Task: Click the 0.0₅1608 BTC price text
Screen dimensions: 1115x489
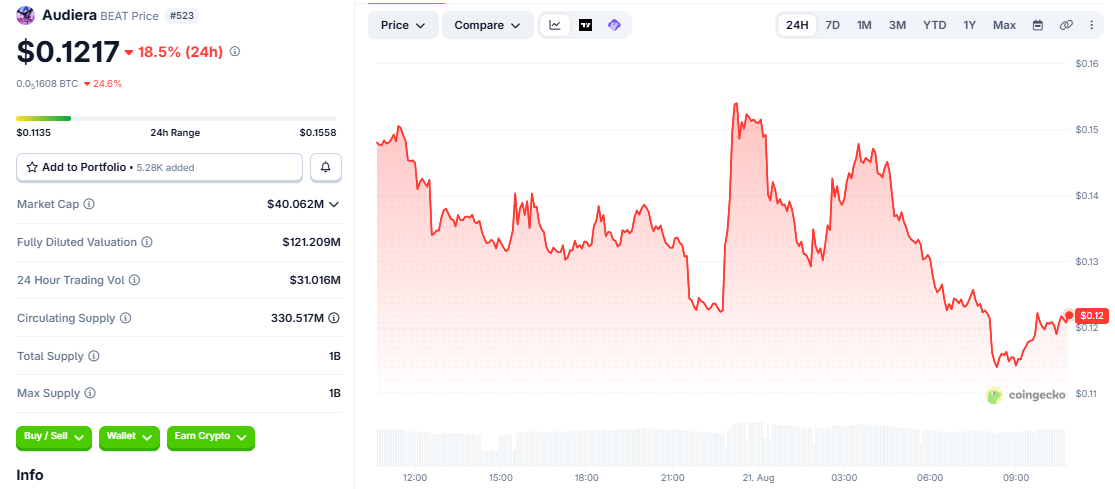Action: [x=47, y=83]
